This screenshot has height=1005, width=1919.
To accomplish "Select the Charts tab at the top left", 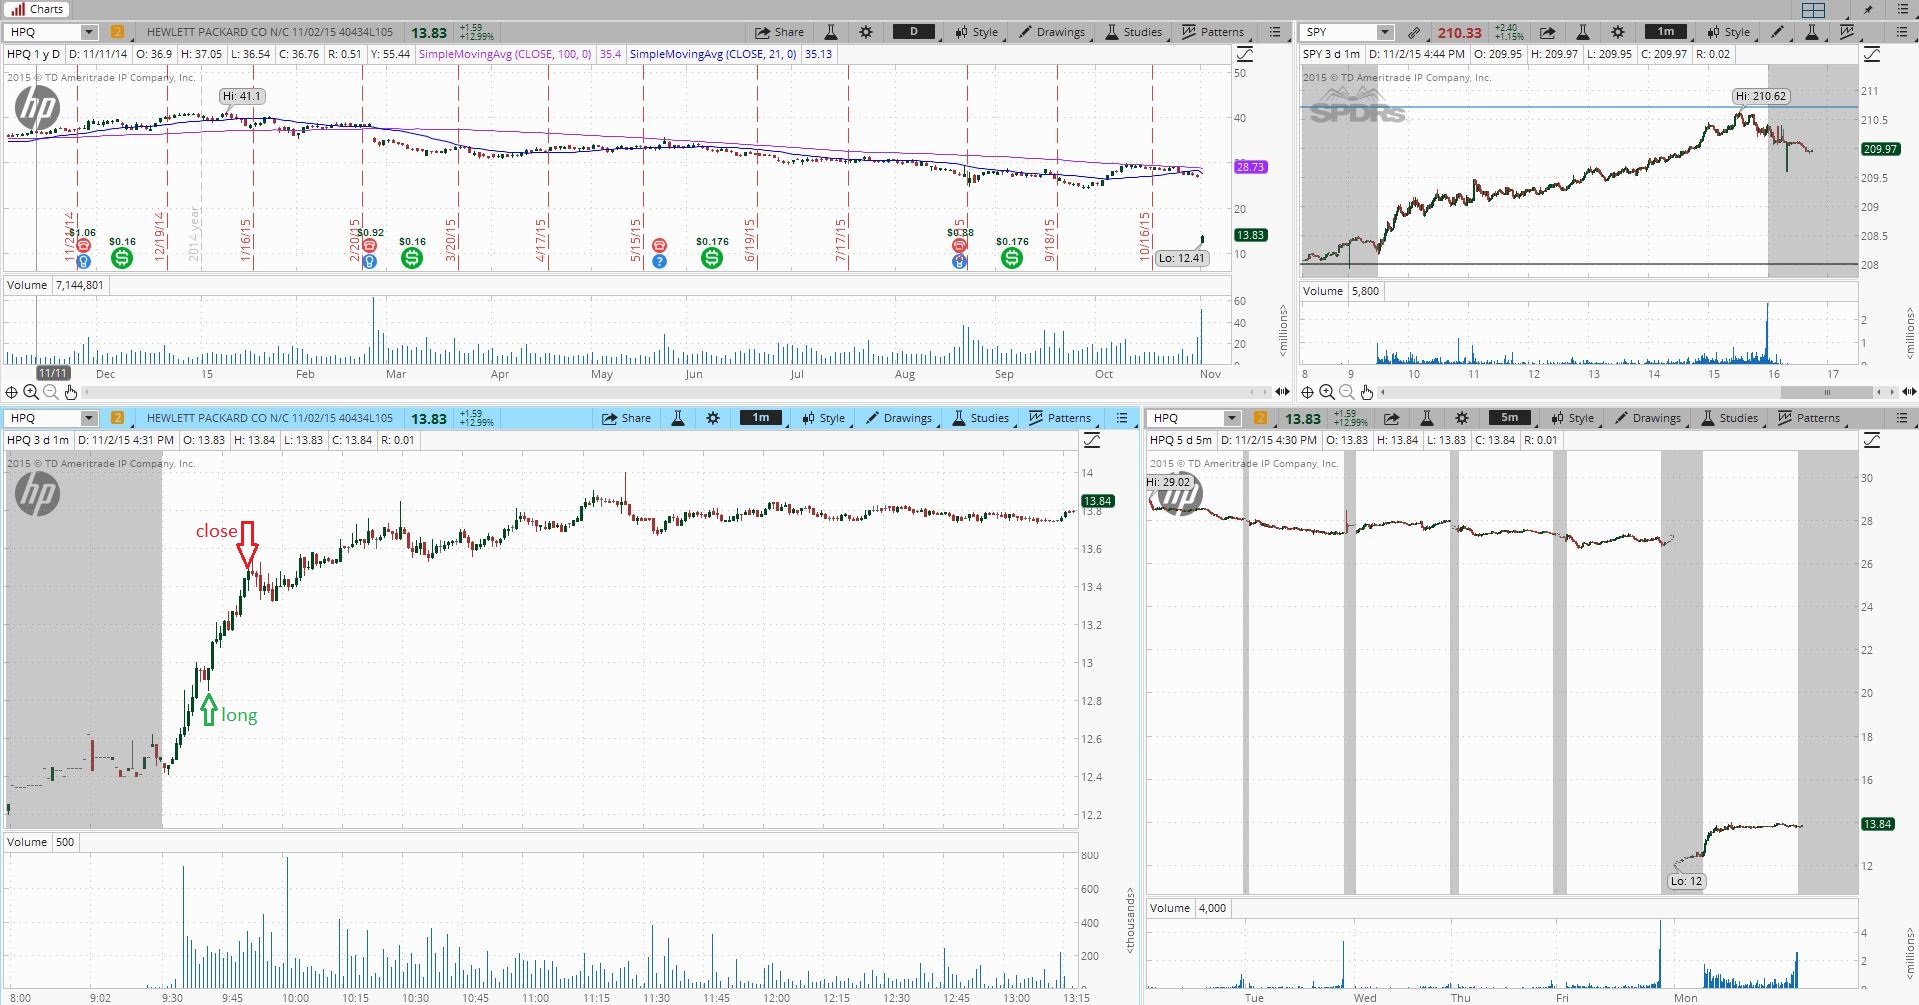I will (37, 9).
